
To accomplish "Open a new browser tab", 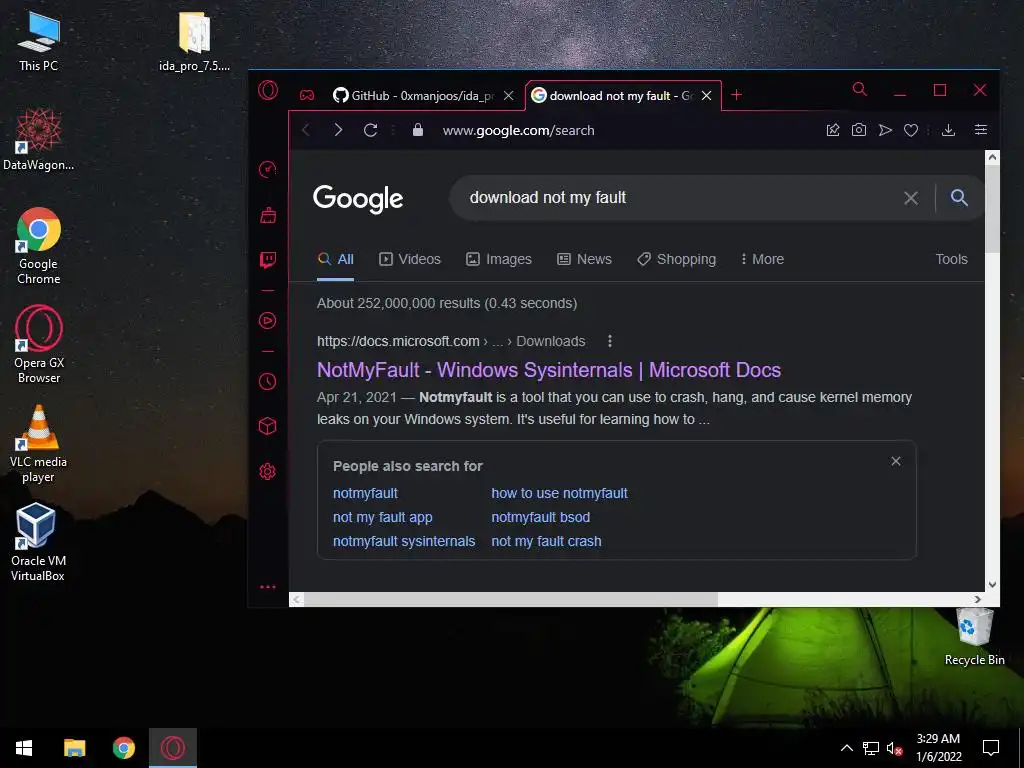I will click(736, 95).
